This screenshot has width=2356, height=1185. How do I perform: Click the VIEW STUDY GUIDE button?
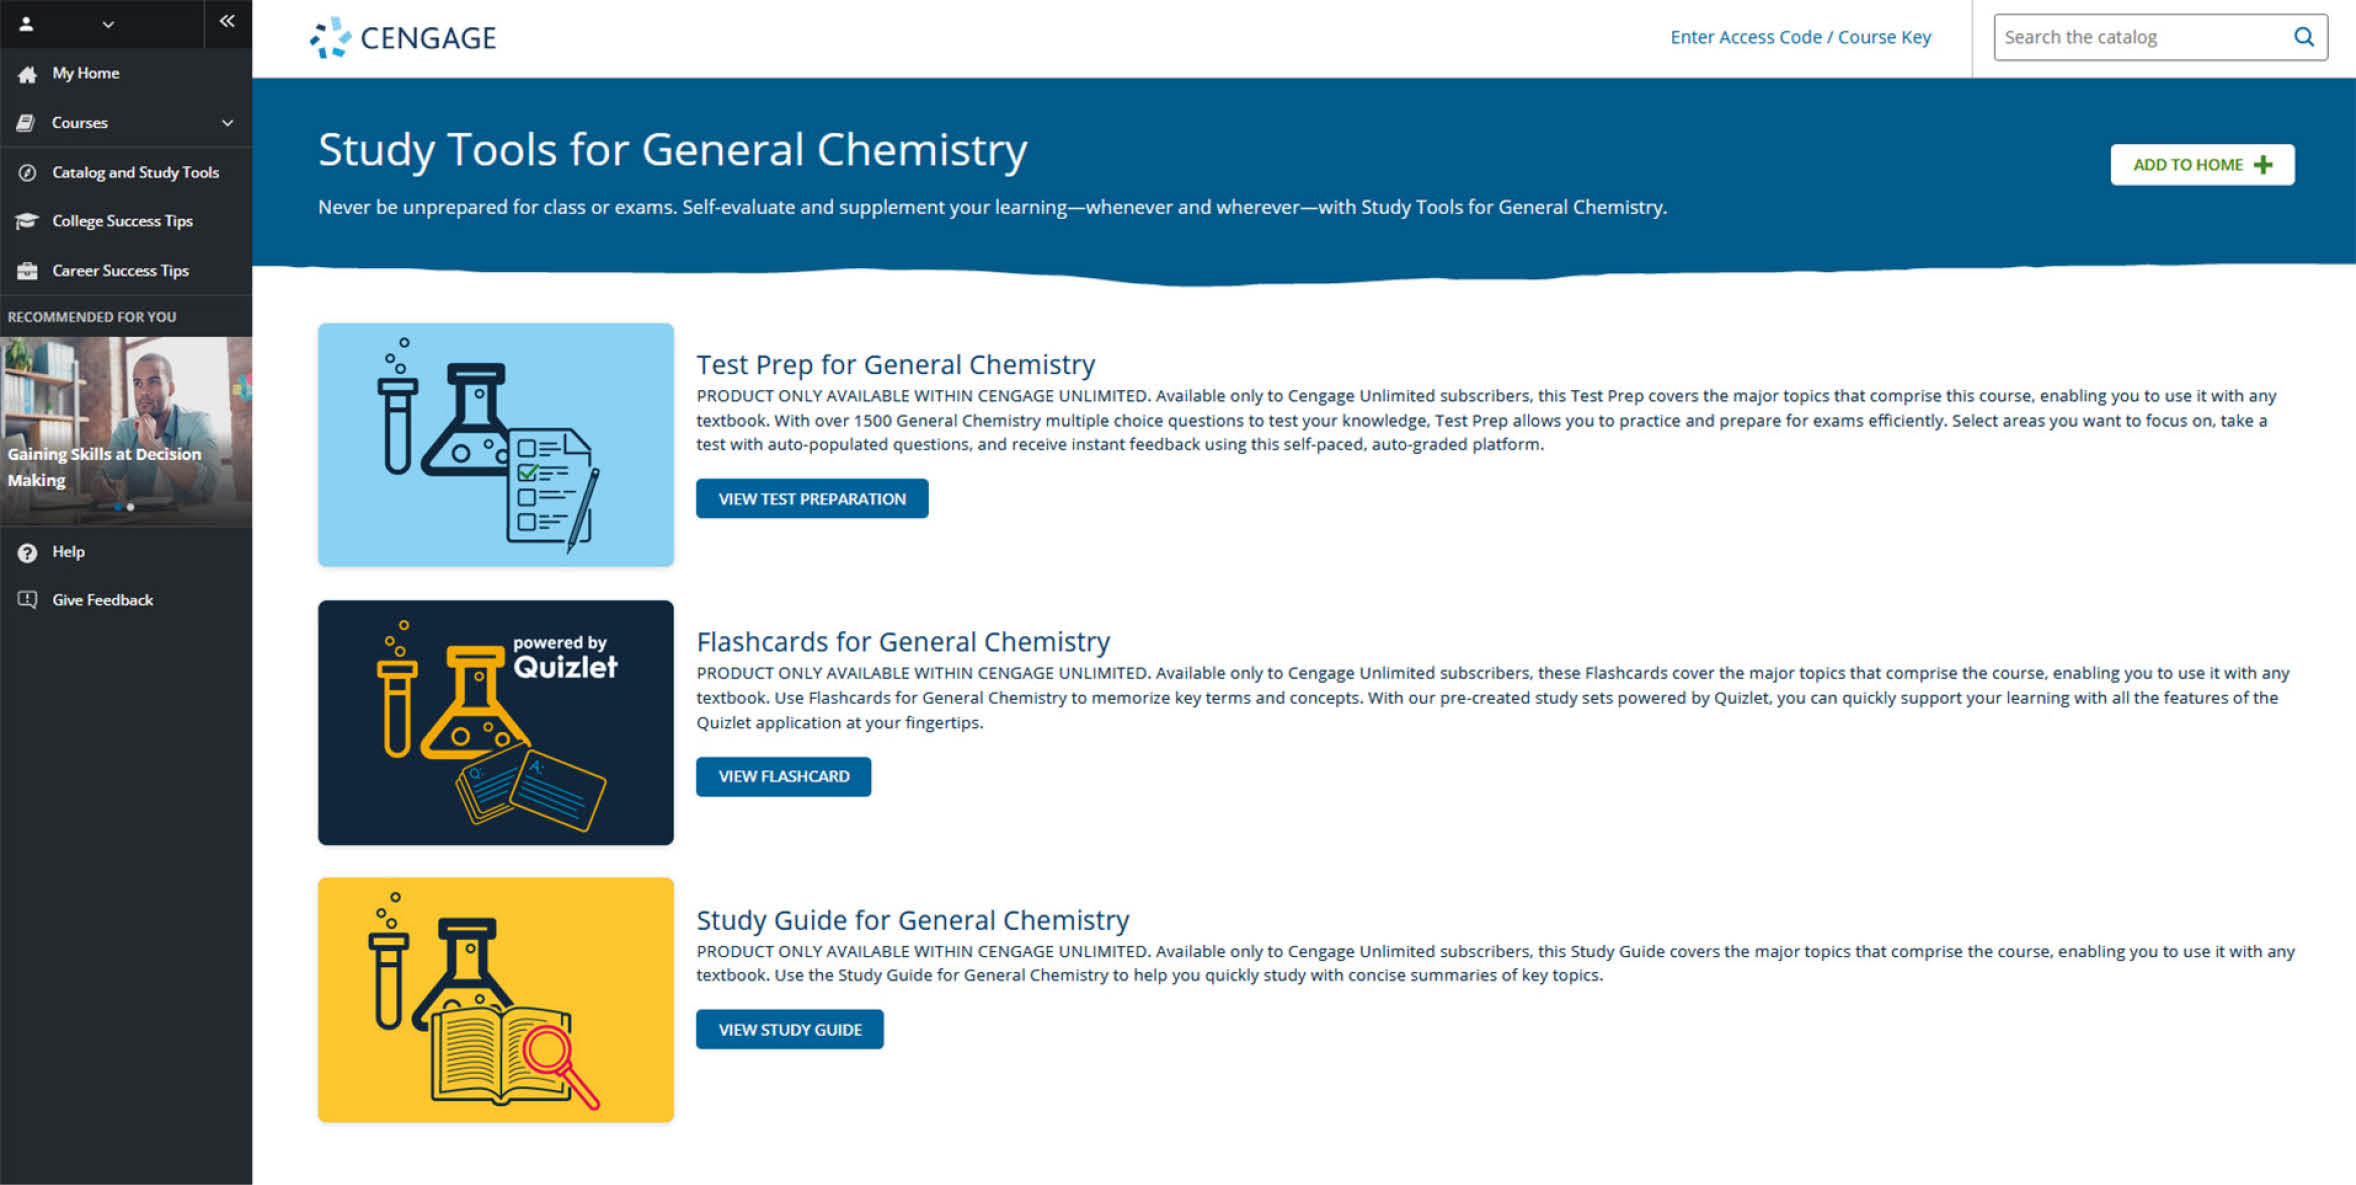tap(790, 1030)
